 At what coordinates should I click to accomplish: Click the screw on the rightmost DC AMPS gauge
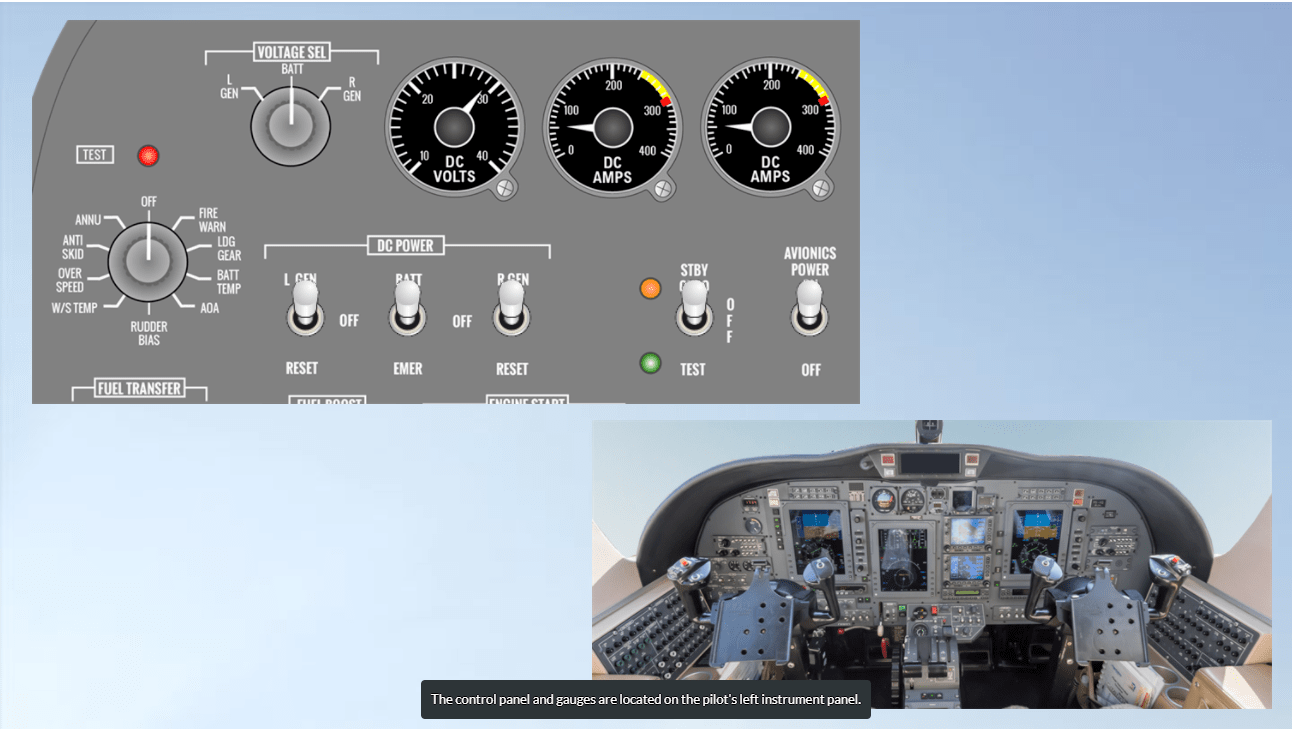[x=822, y=187]
